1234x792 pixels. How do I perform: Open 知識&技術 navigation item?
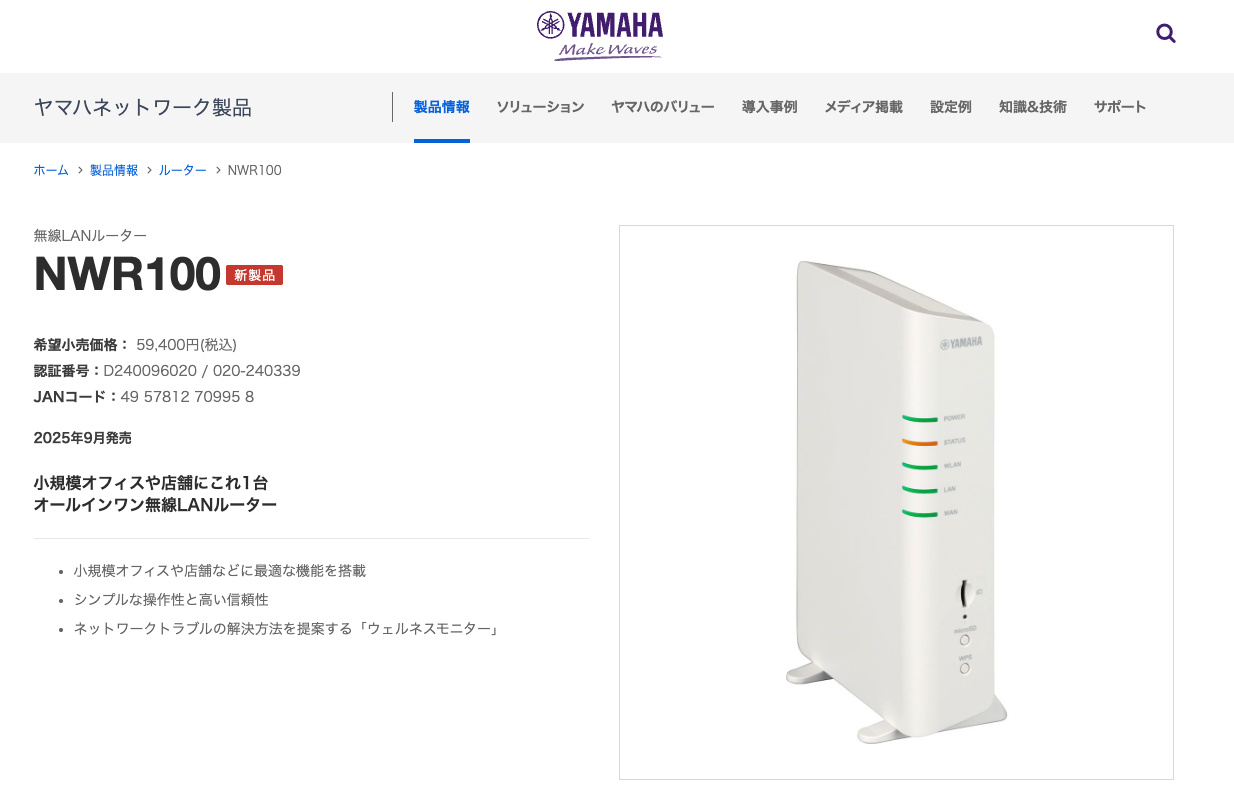[x=1032, y=107]
